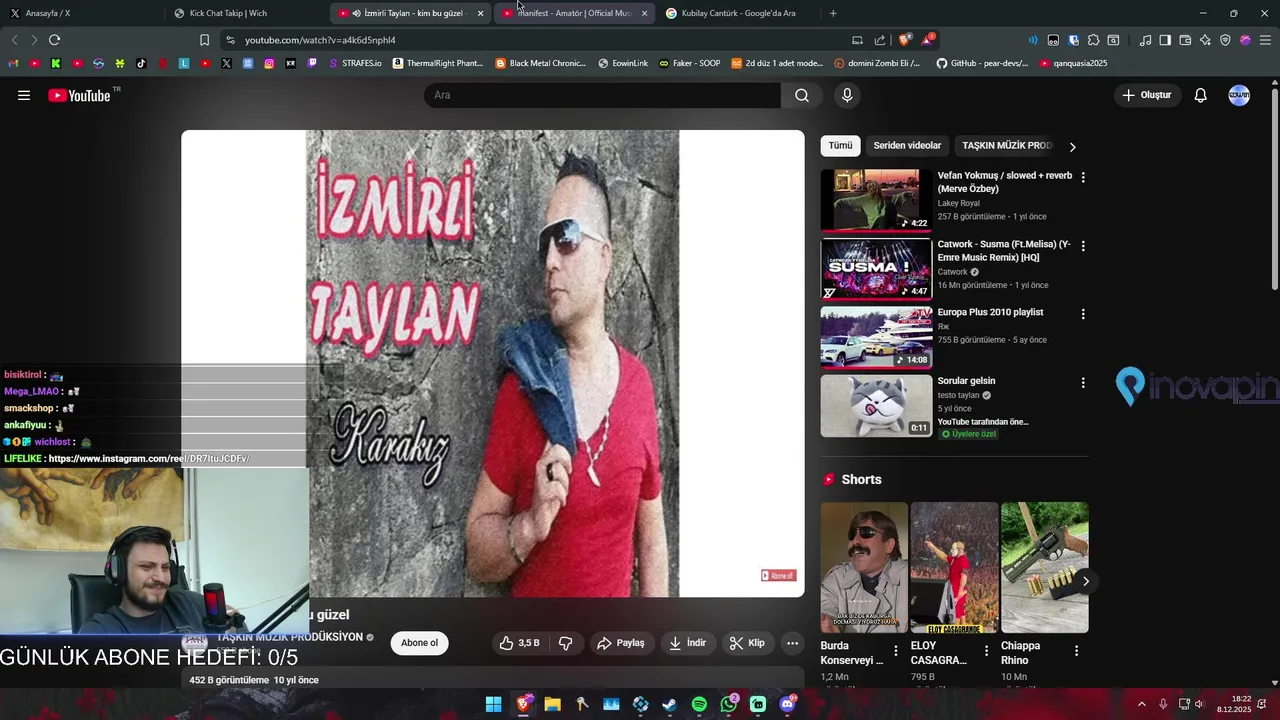This screenshot has height=720, width=1280.
Task: Open the YouTube hamburger guide menu
Action: point(24,95)
